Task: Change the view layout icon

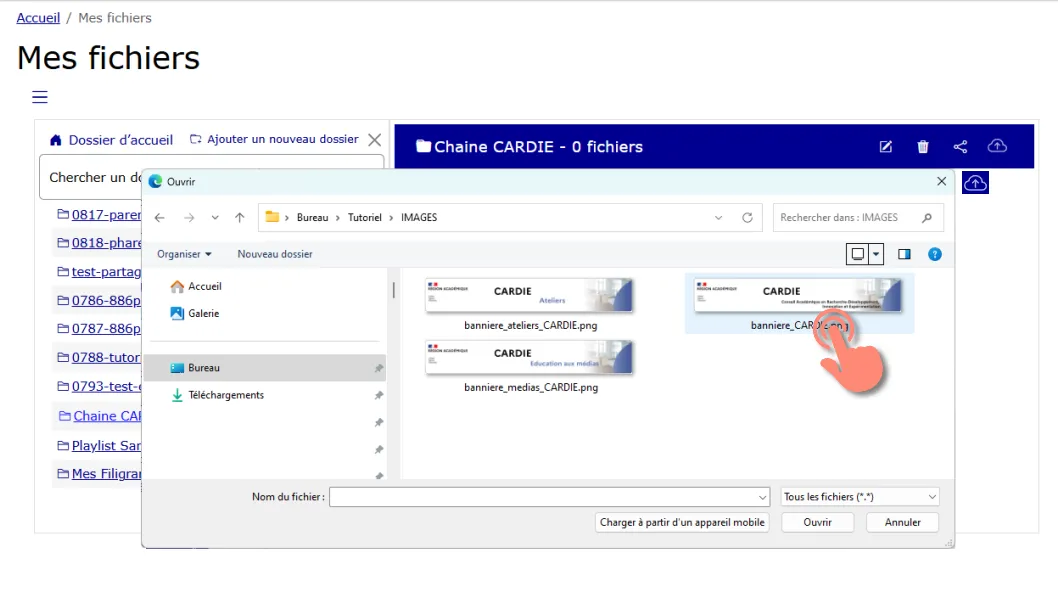Action: click(858, 254)
